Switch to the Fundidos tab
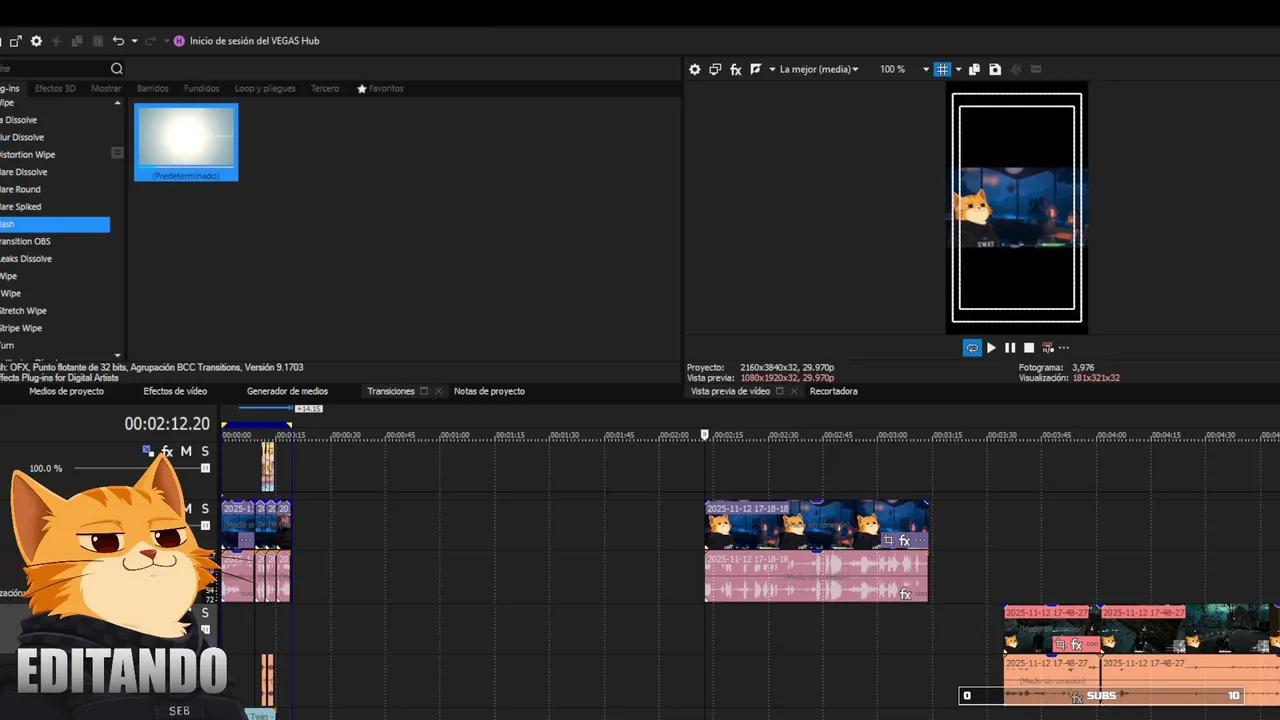1280x720 pixels. coord(201,88)
